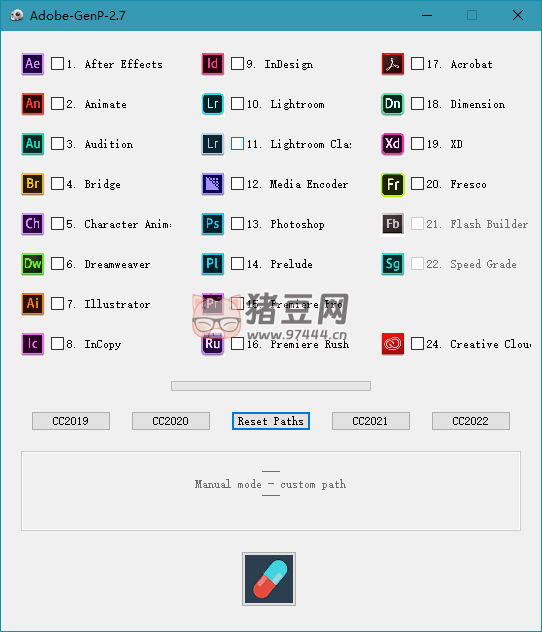This screenshot has height=632, width=542.
Task: Click the XD icon
Action: (392, 144)
